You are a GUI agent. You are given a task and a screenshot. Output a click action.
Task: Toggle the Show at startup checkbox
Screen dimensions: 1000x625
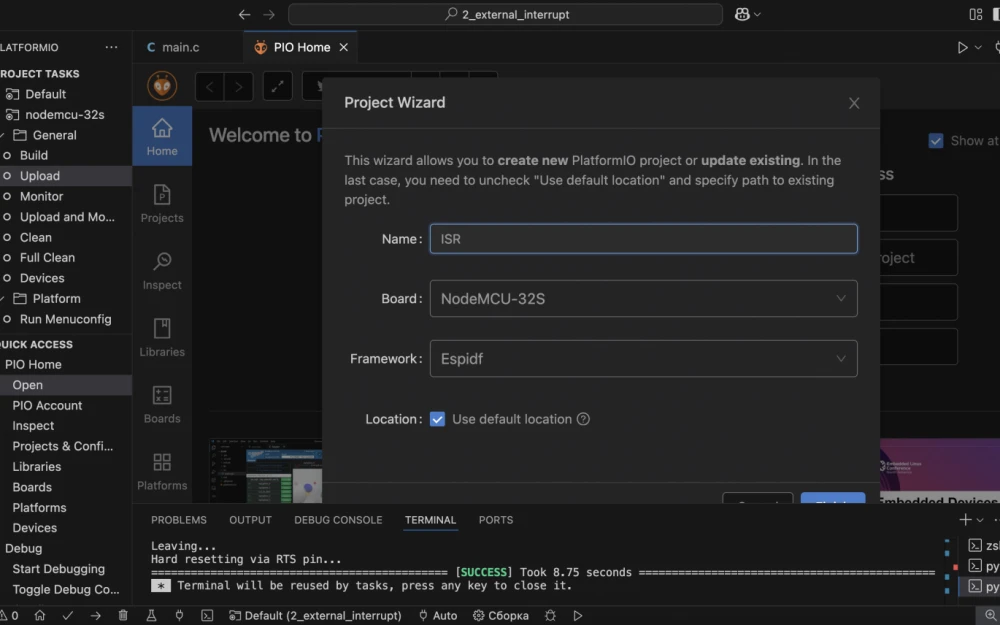tap(937, 140)
